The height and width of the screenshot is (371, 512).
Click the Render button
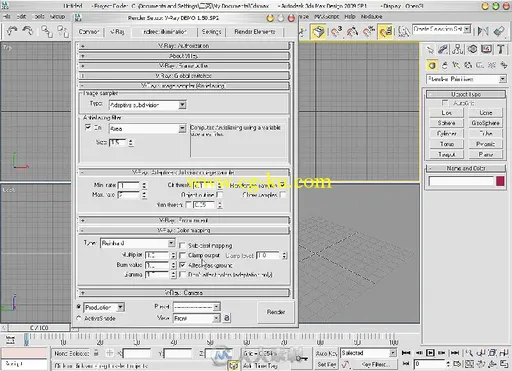pos(276,312)
